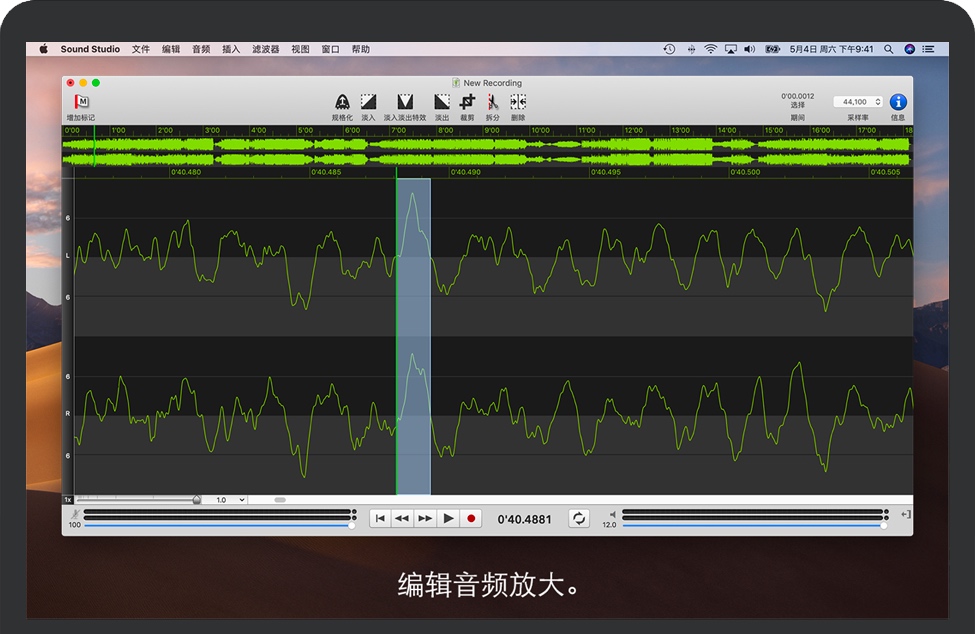
Task: Click the output volume slider handle
Action: 883,525
